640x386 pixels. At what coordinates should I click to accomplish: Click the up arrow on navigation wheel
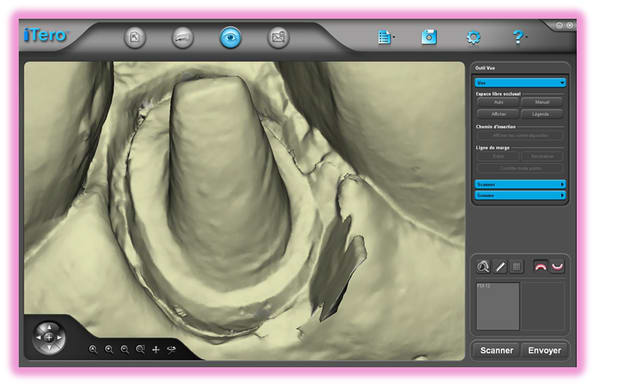tap(49, 327)
